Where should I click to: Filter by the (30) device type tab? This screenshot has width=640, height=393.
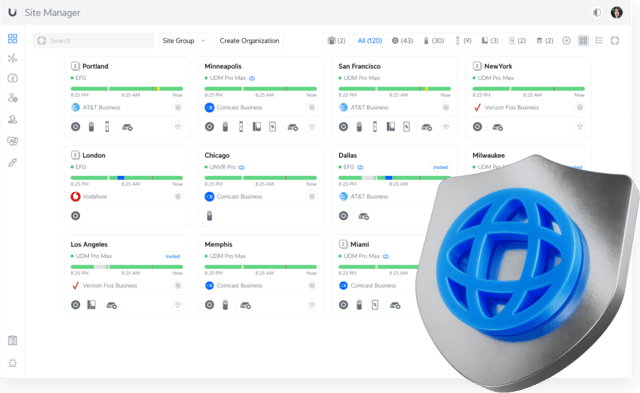coord(434,40)
